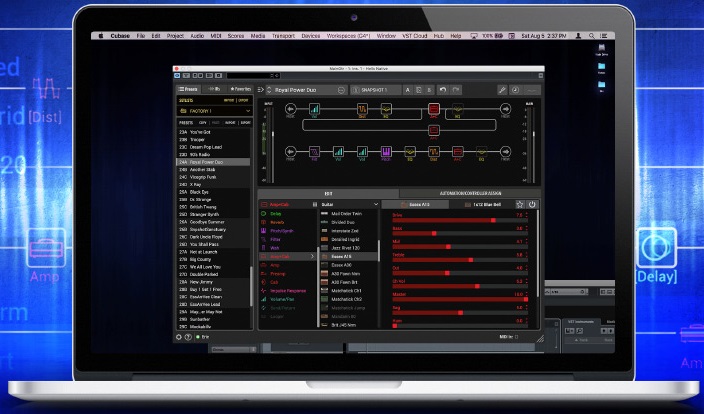The height and width of the screenshot is (414, 704).
Task: Switch to the IRs tab
Action: coord(214,89)
